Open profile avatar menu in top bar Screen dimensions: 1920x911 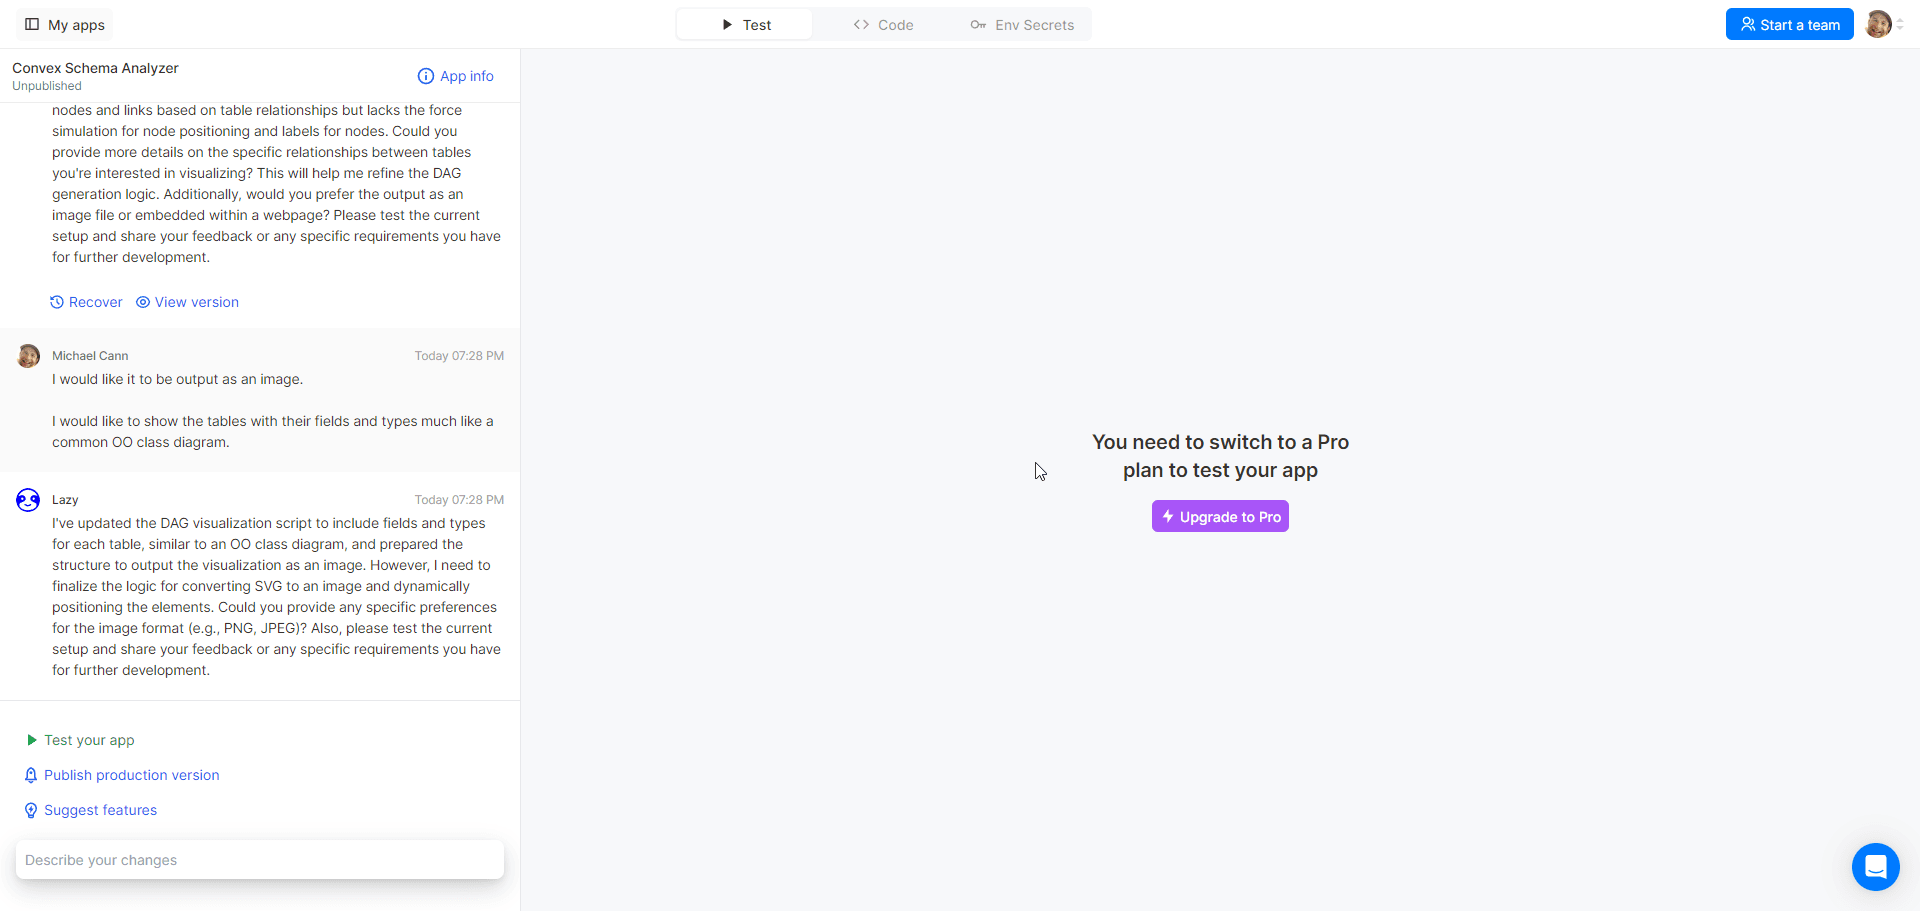[x=1878, y=24]
